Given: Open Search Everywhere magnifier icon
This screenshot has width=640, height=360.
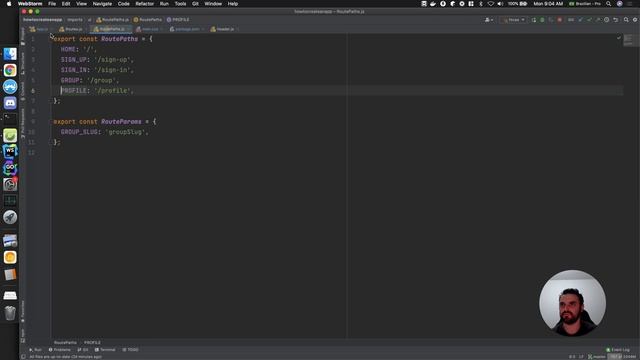Looking at the screenshot, I should 626,20.
